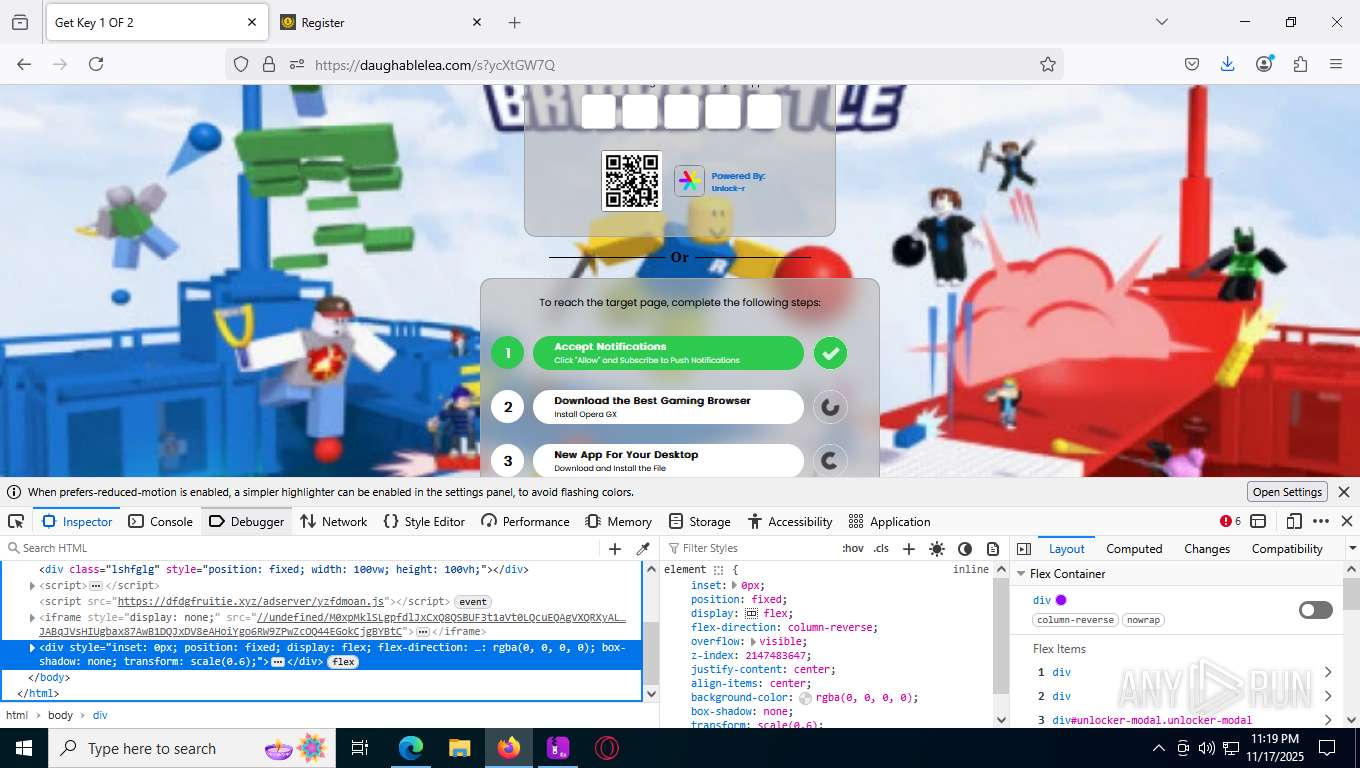1360x768 pixels.
Task: Select the eyedropper color picker tool
Action: (643, 548)
